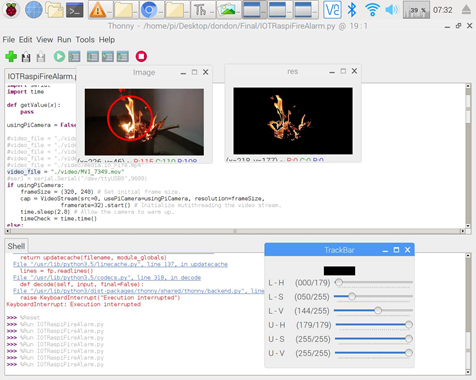Viewport: 476px width, 380px height.
Task: Click the Step into toolbar icon
Action: click(x=108, y=56)
